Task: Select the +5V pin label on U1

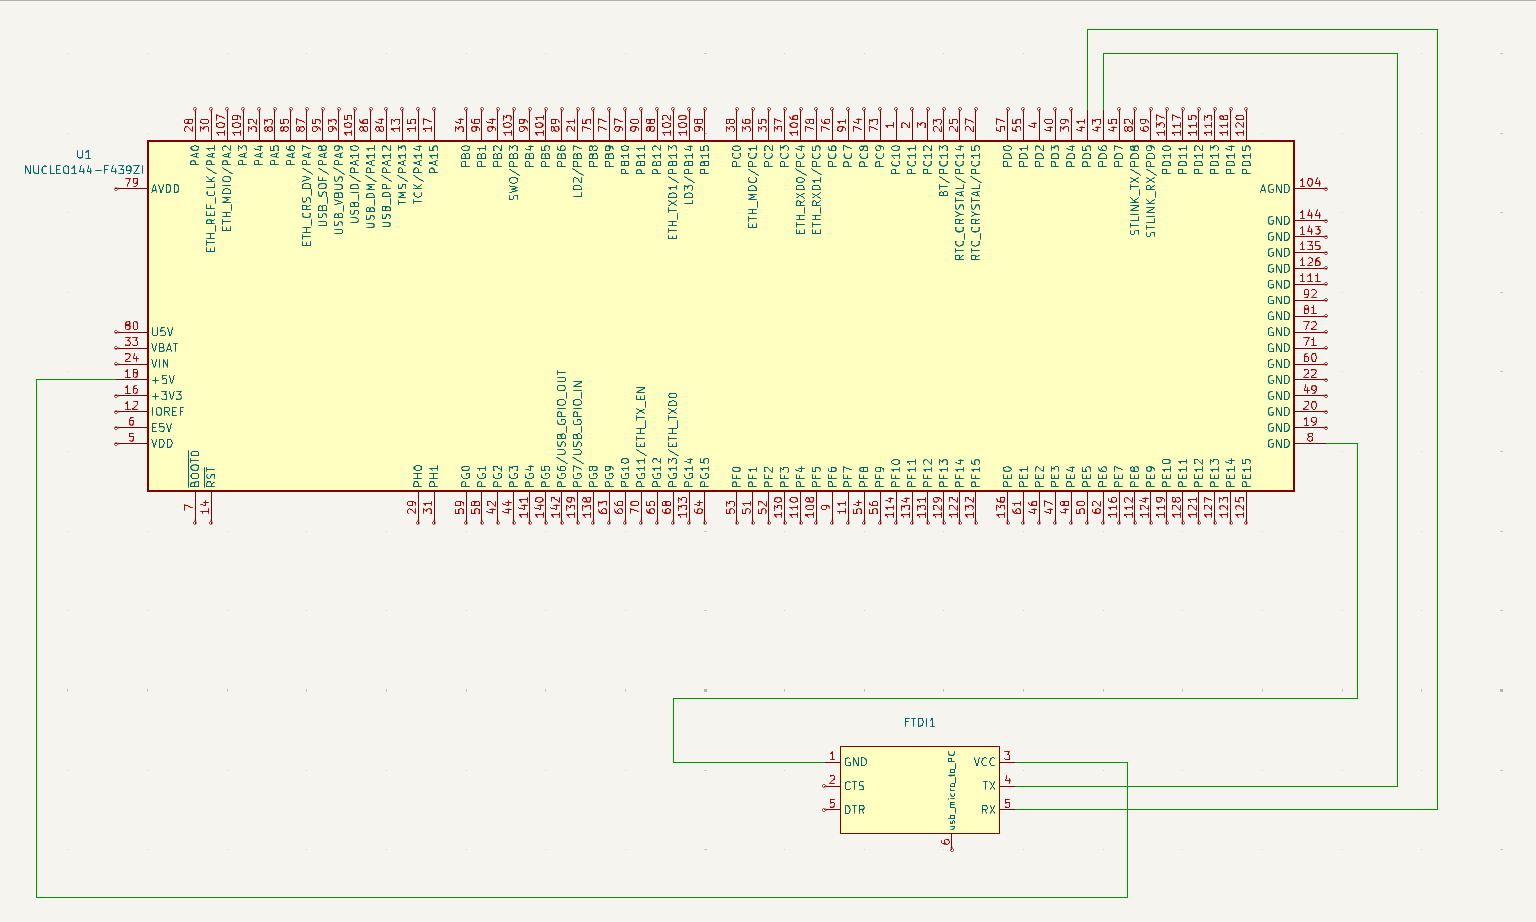Action: click(163, 380)
